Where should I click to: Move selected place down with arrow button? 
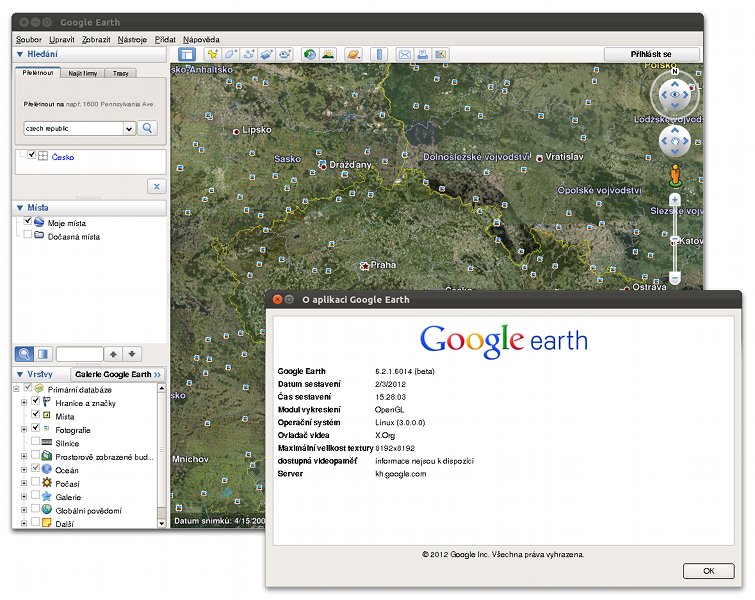tap(132, 354)
